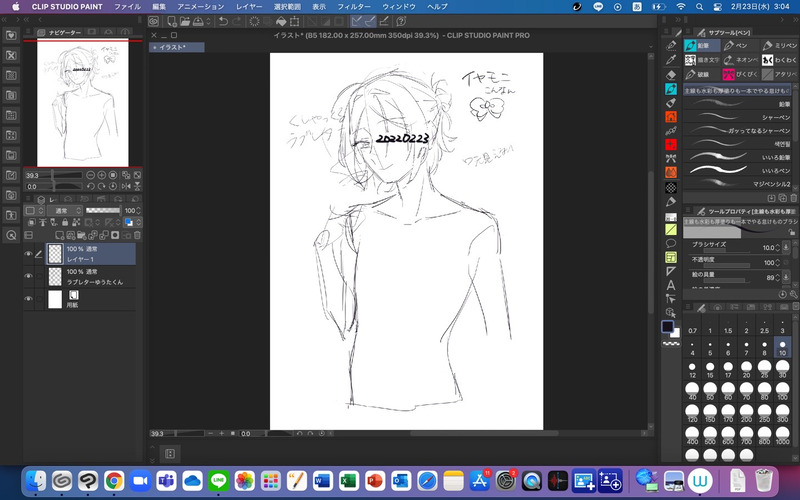Viewport: 800px width, 500px height.
Task: Undo the last action with the undo arrow
Action: click(x=223, y=21)
